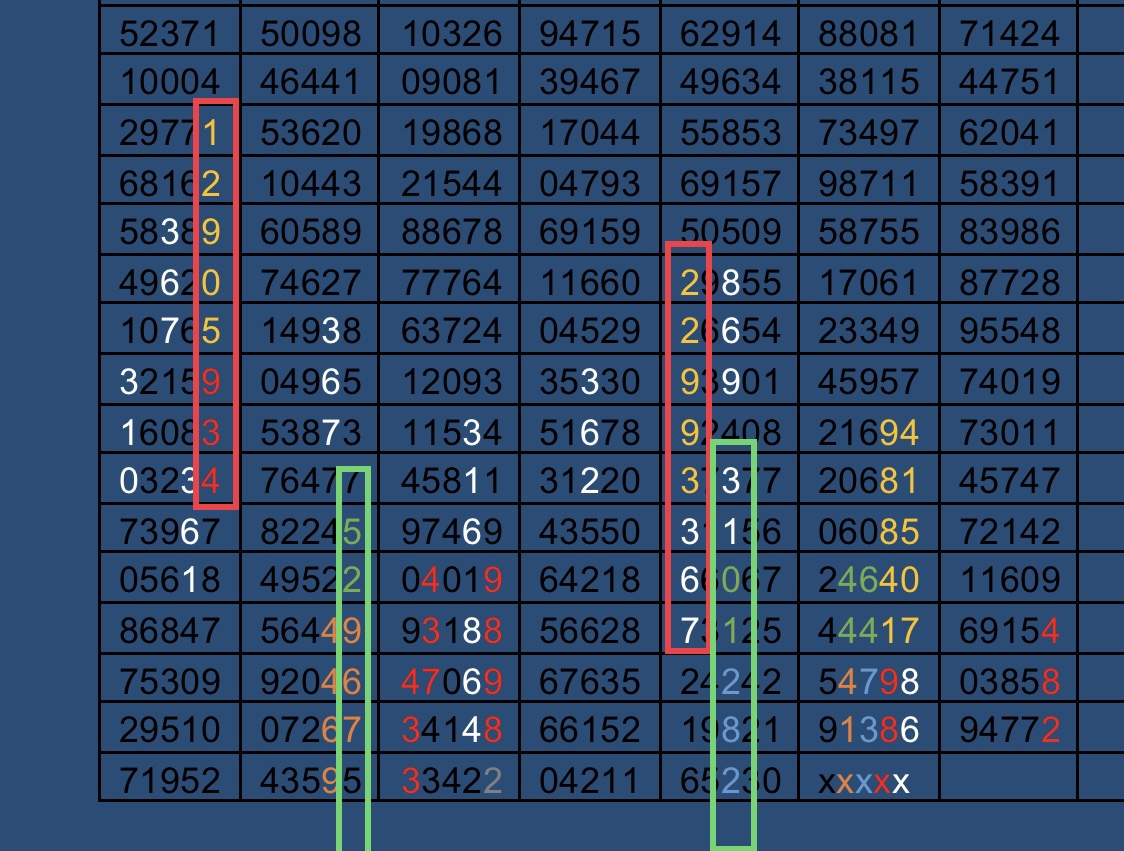Viewport: 1124px width, 851px height.
Task: Select the cell reading 03858
Action: (1009, 680)
